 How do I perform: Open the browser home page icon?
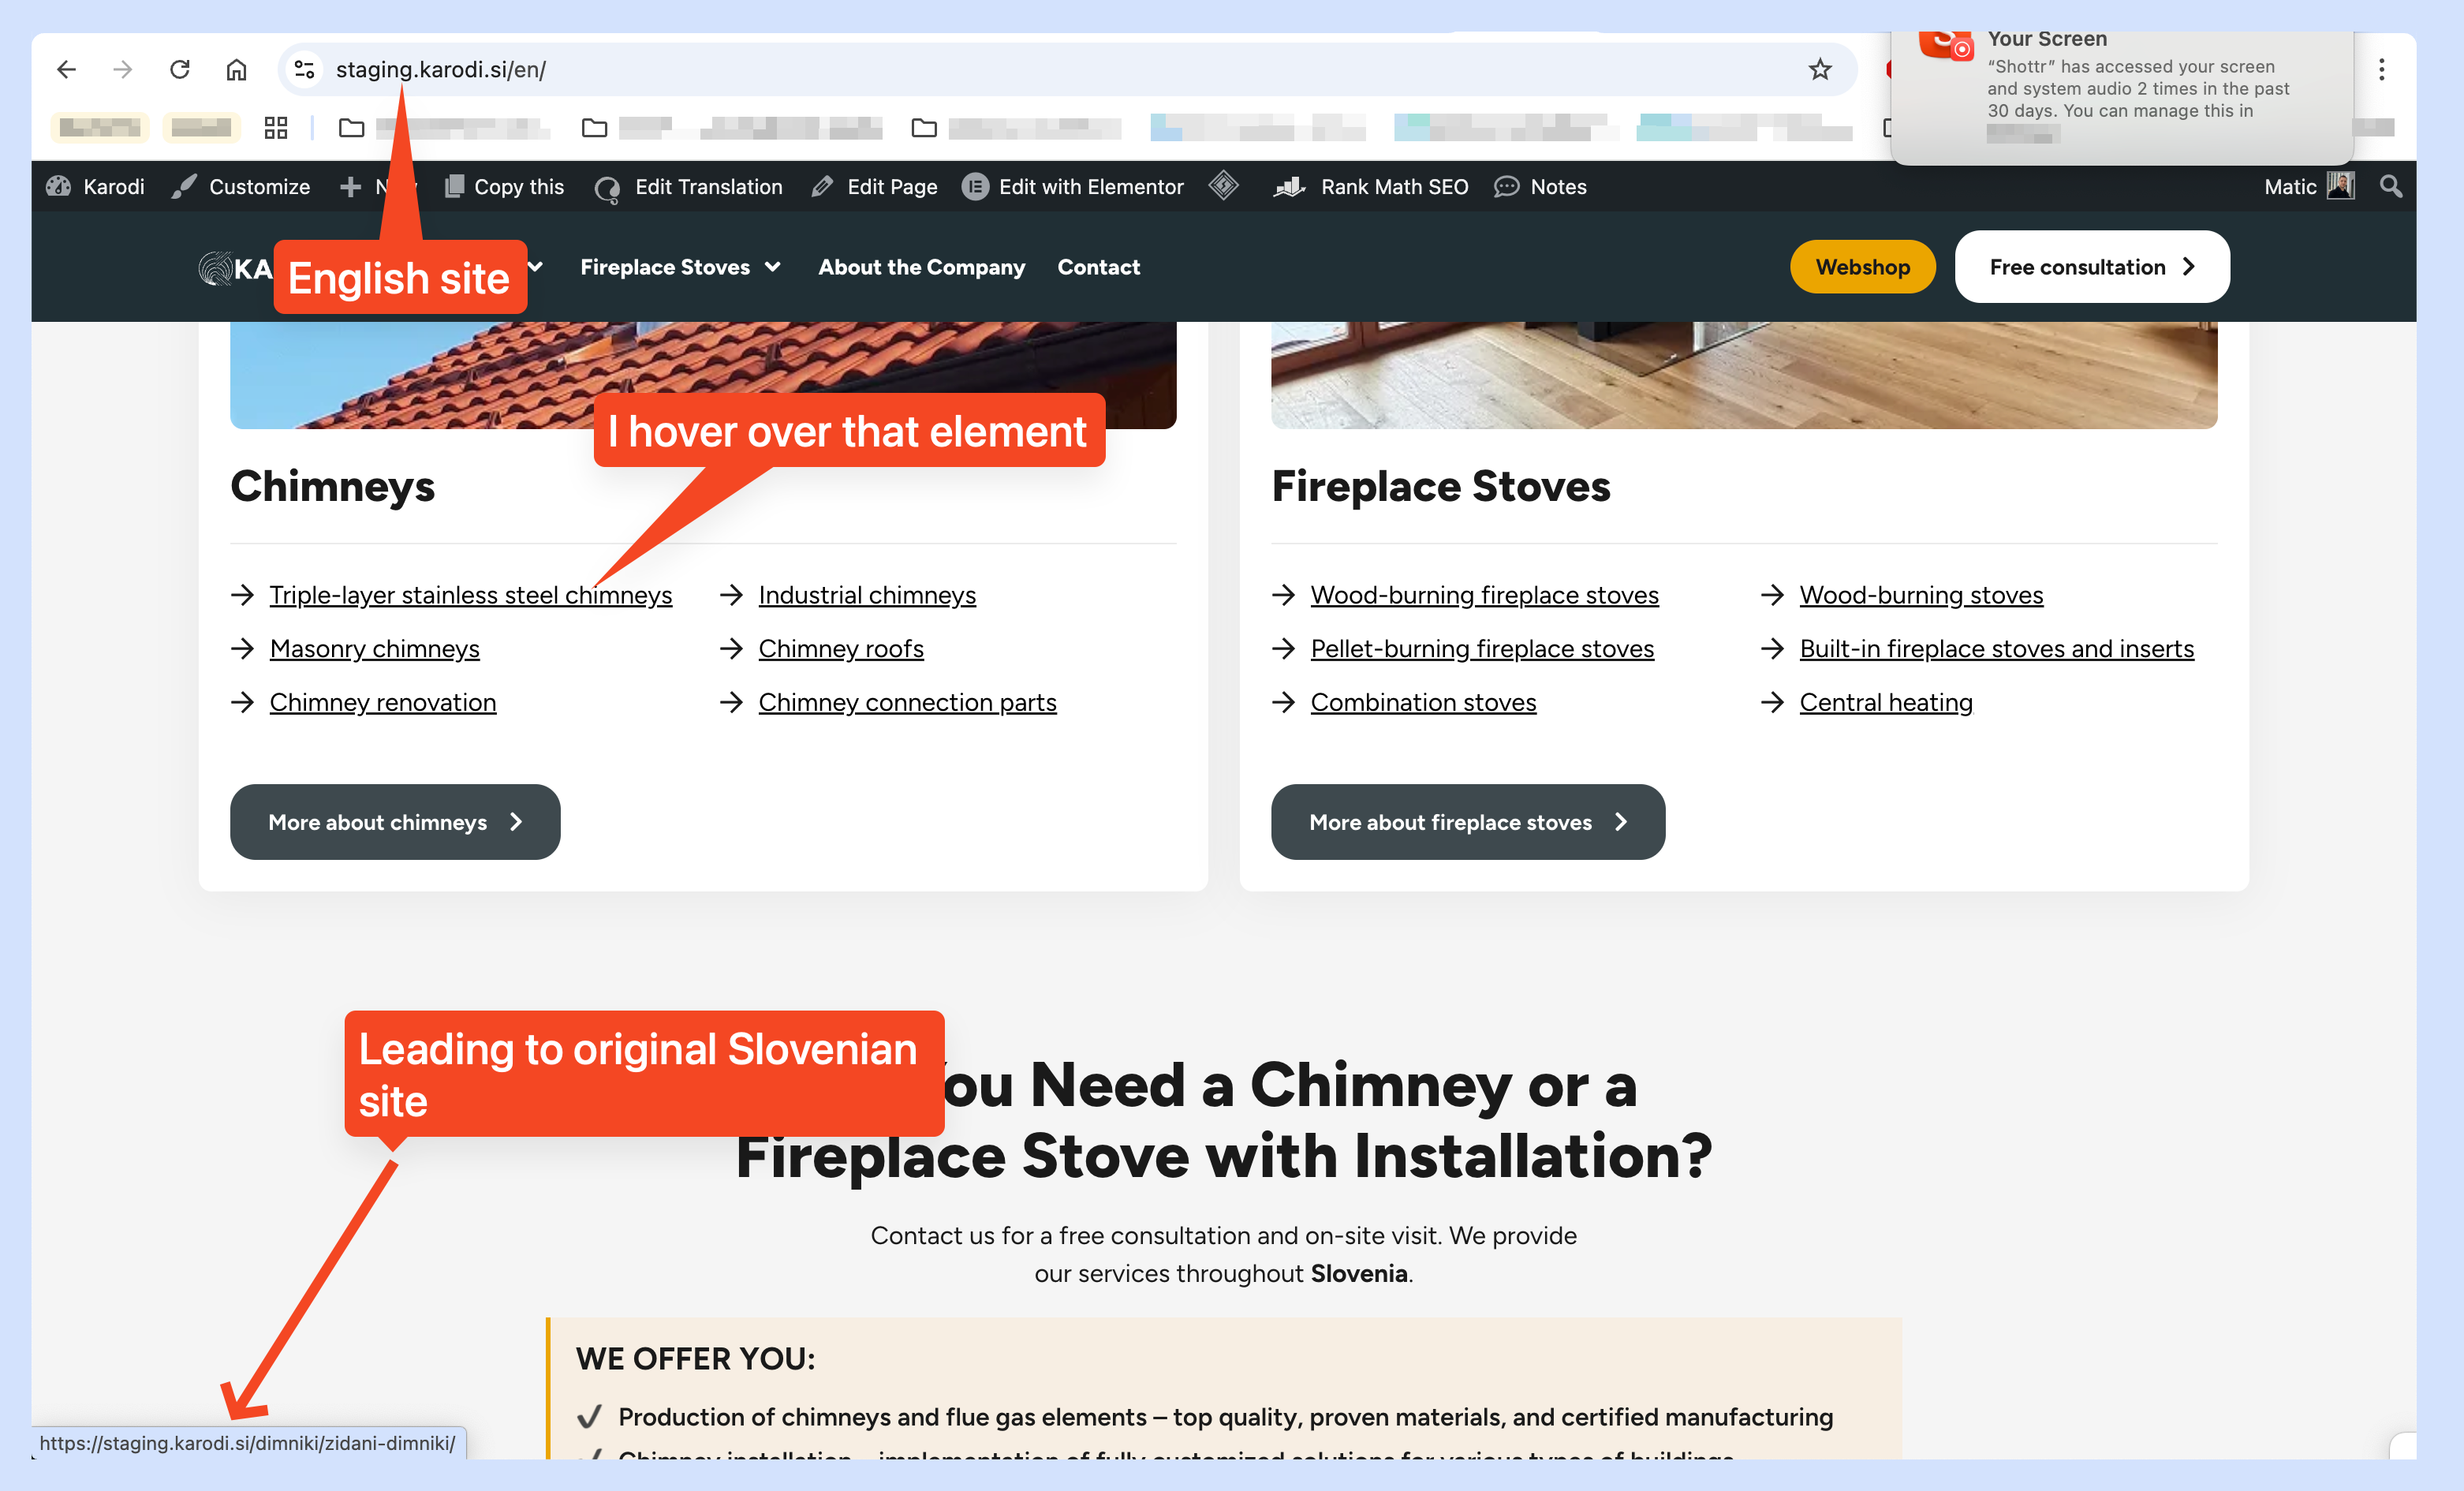point(236,69)
